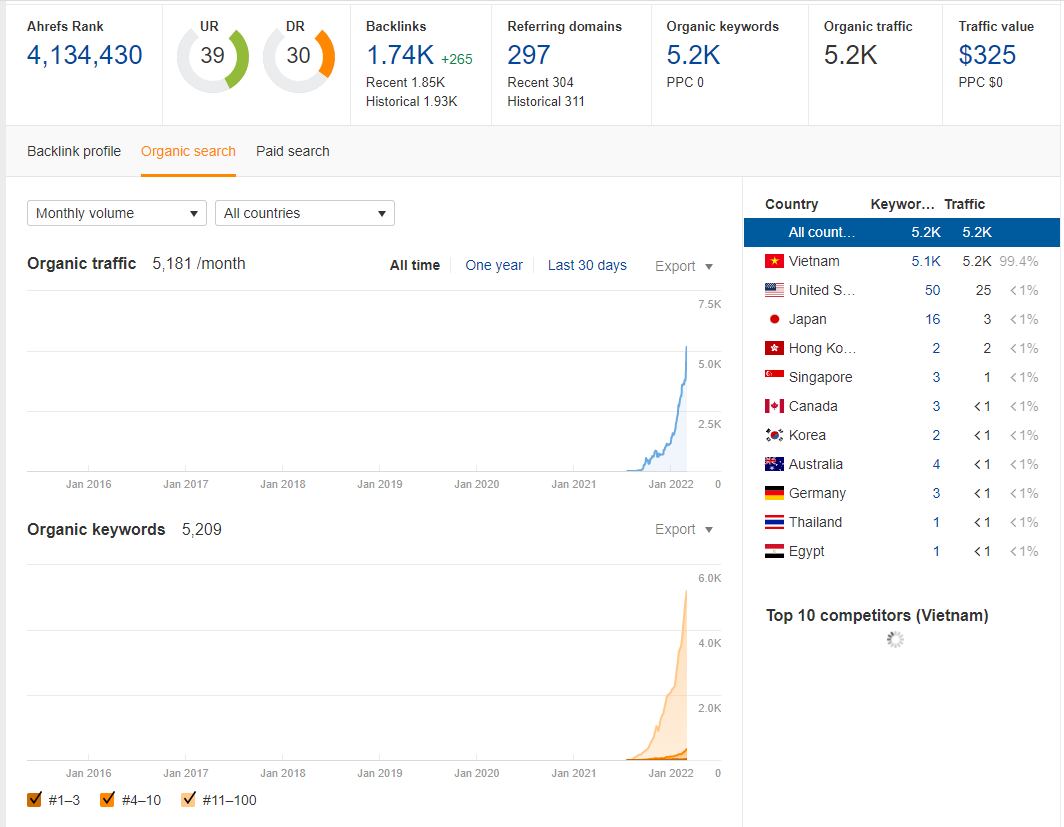The image size is (1064, 827).
Task: Click the Canada flag icon
Action: click(773, 406)
